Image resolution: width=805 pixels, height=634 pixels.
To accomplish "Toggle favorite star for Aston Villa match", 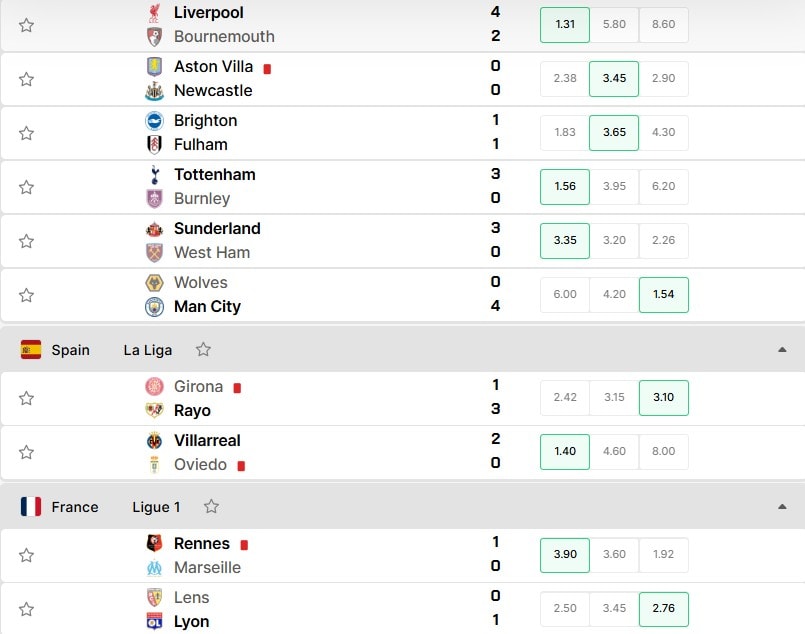I will click(26, 79).
